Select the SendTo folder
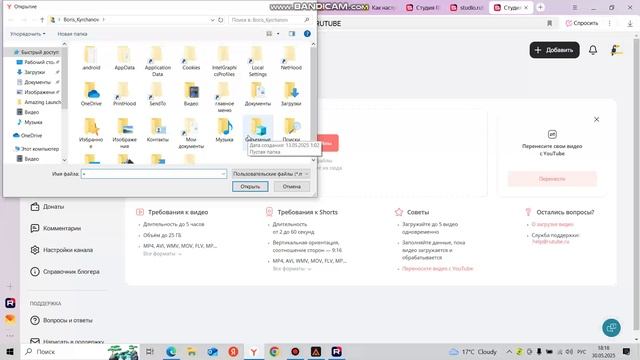 [x=158, y=94]
